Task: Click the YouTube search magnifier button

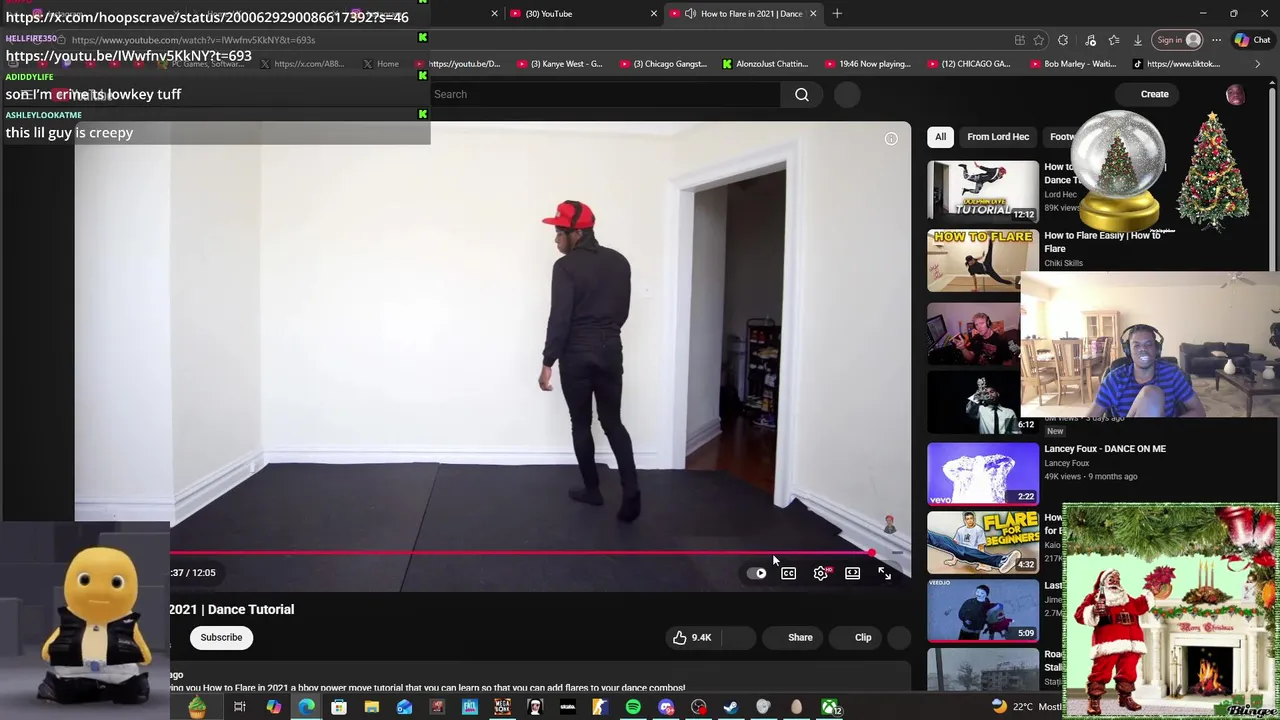Action: [x=802, y=94]
